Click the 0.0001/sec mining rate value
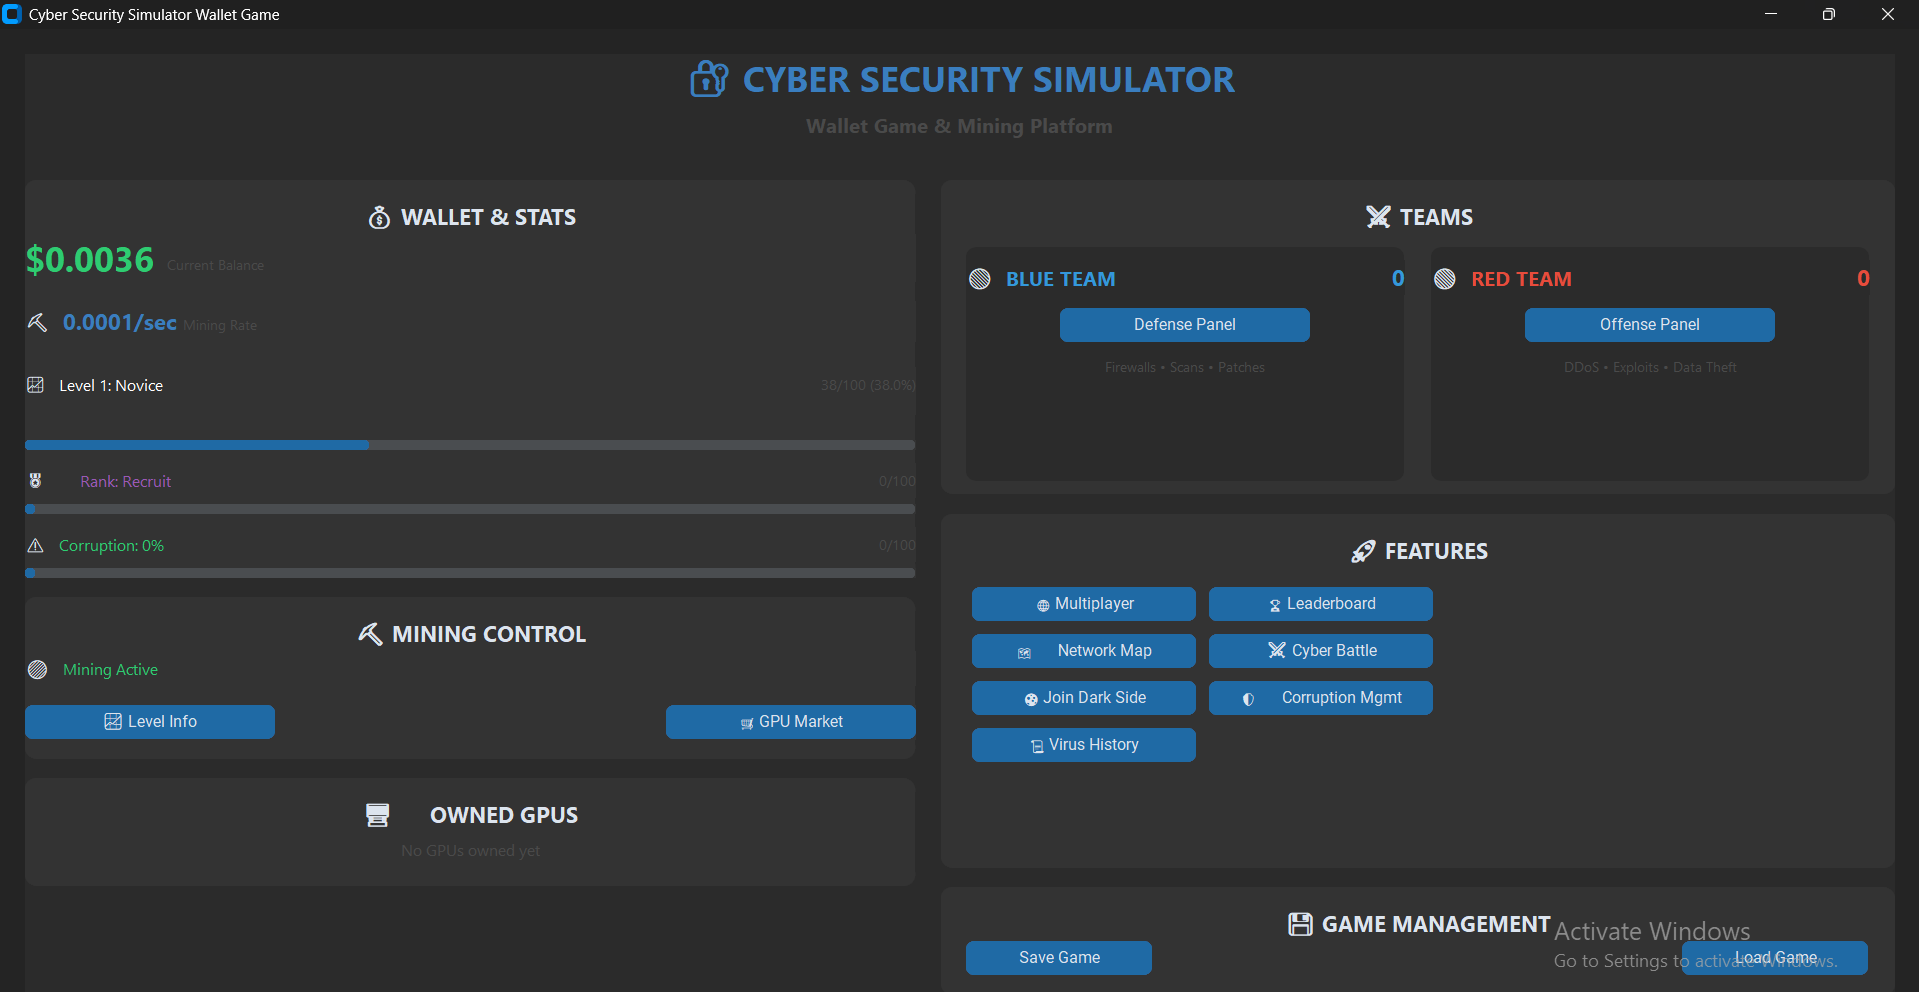Viewport: 1919px width, 992px height. pos(120,322)
